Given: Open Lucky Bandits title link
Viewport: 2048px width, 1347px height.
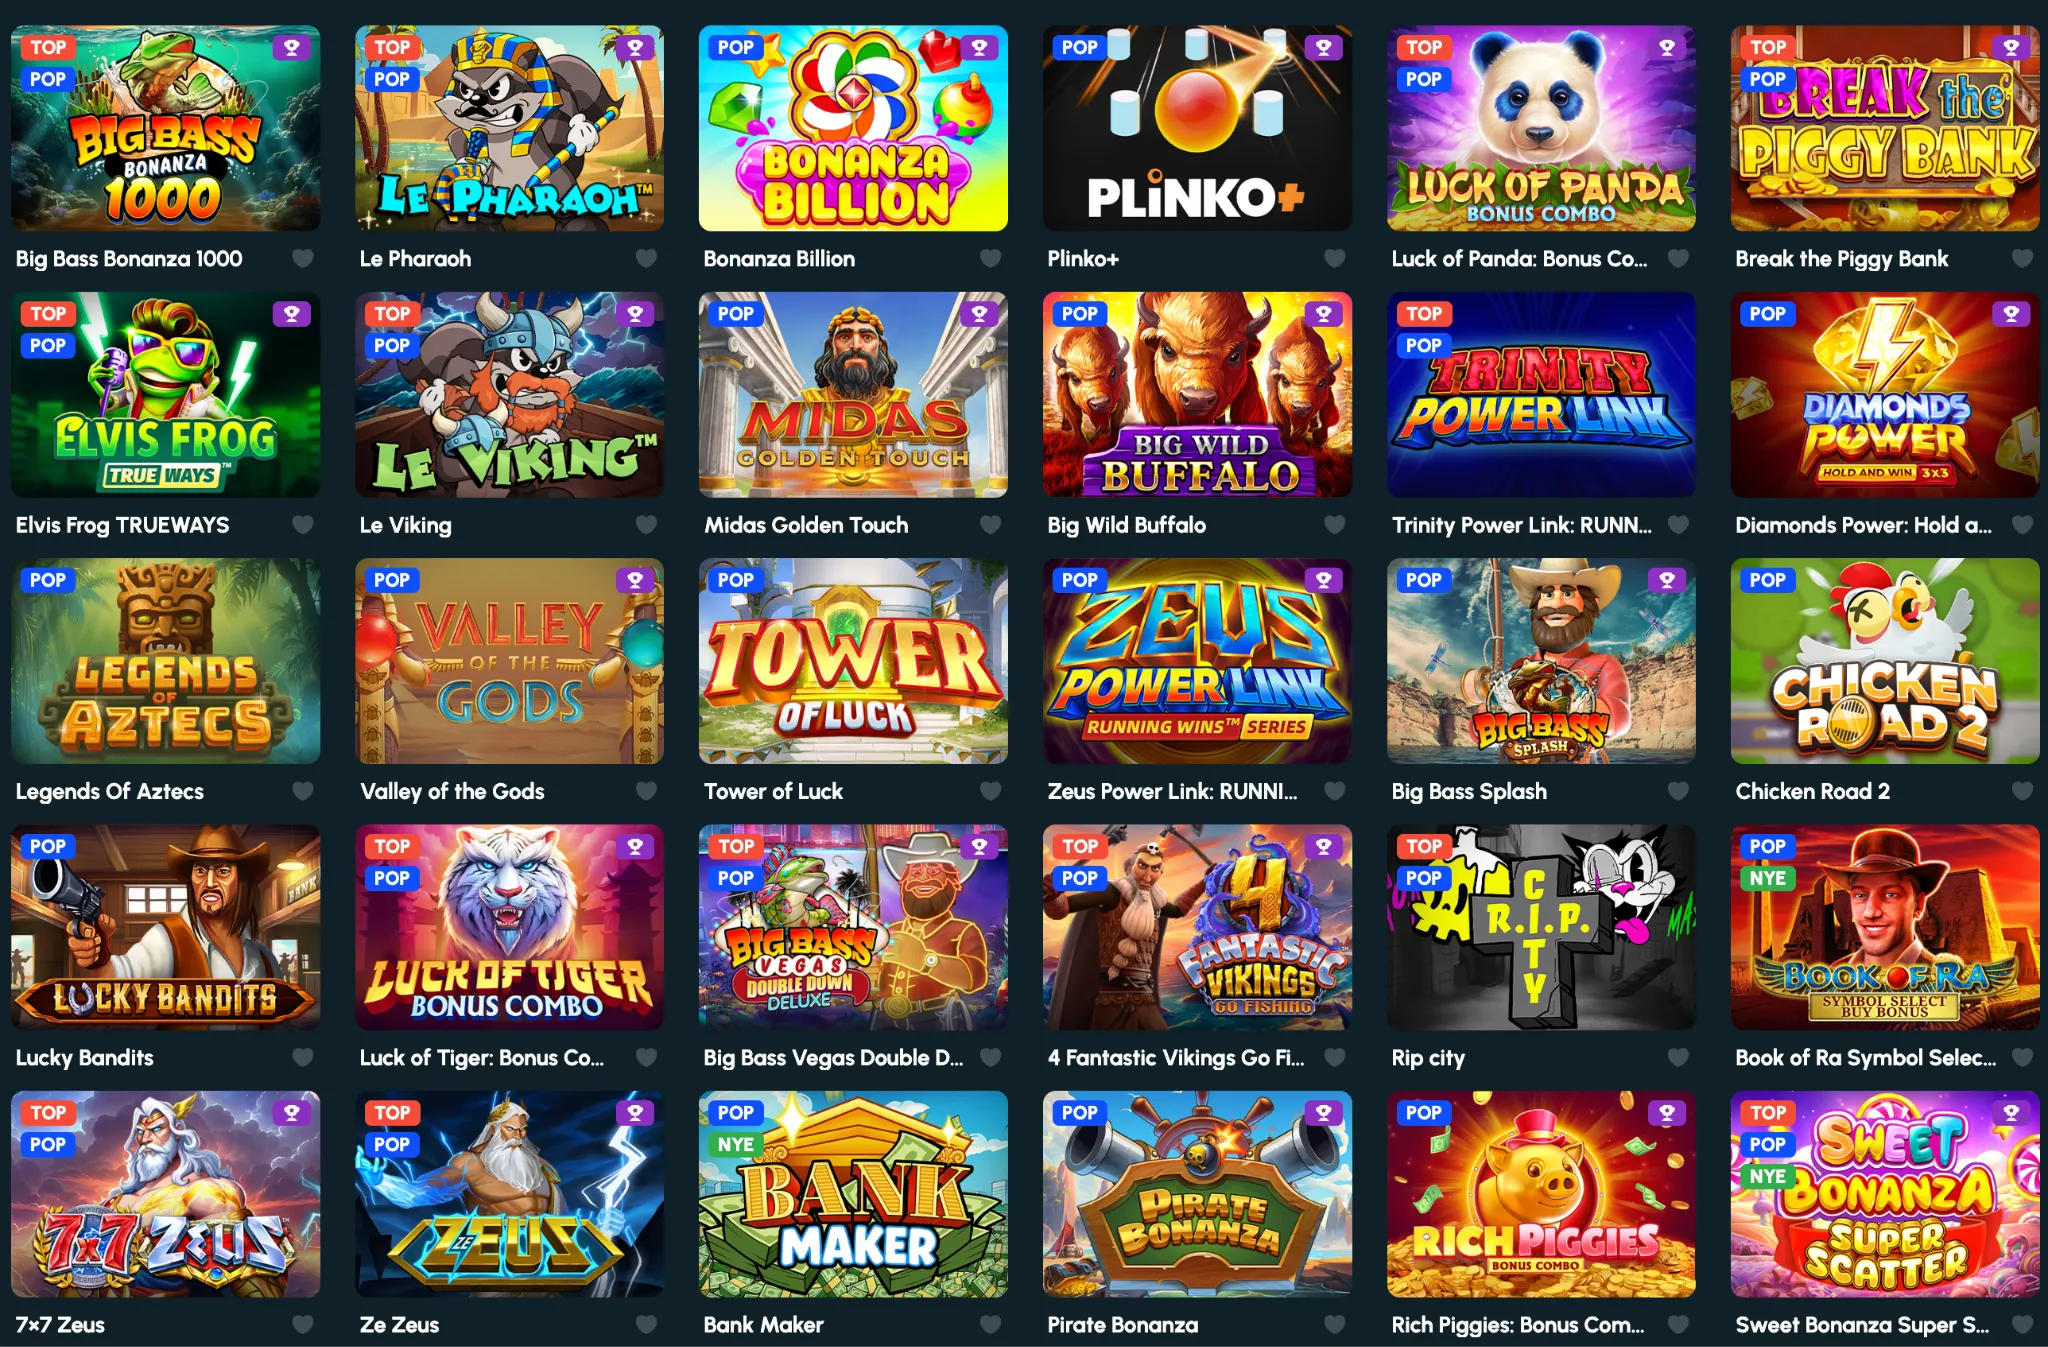Looking at the screenshot, I should 85,1058.
